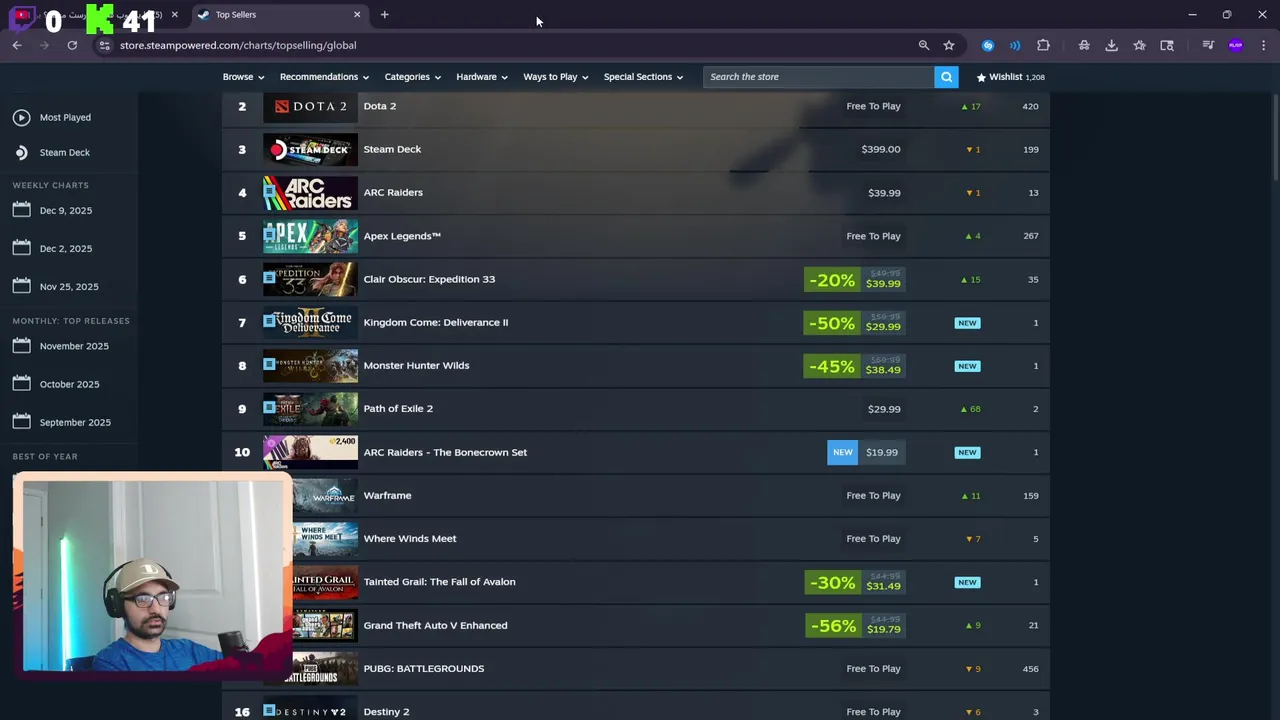Screen dimensions: 1280x720
Task: Click the Steam Deck product thumbnail
Action: point(310,149)
